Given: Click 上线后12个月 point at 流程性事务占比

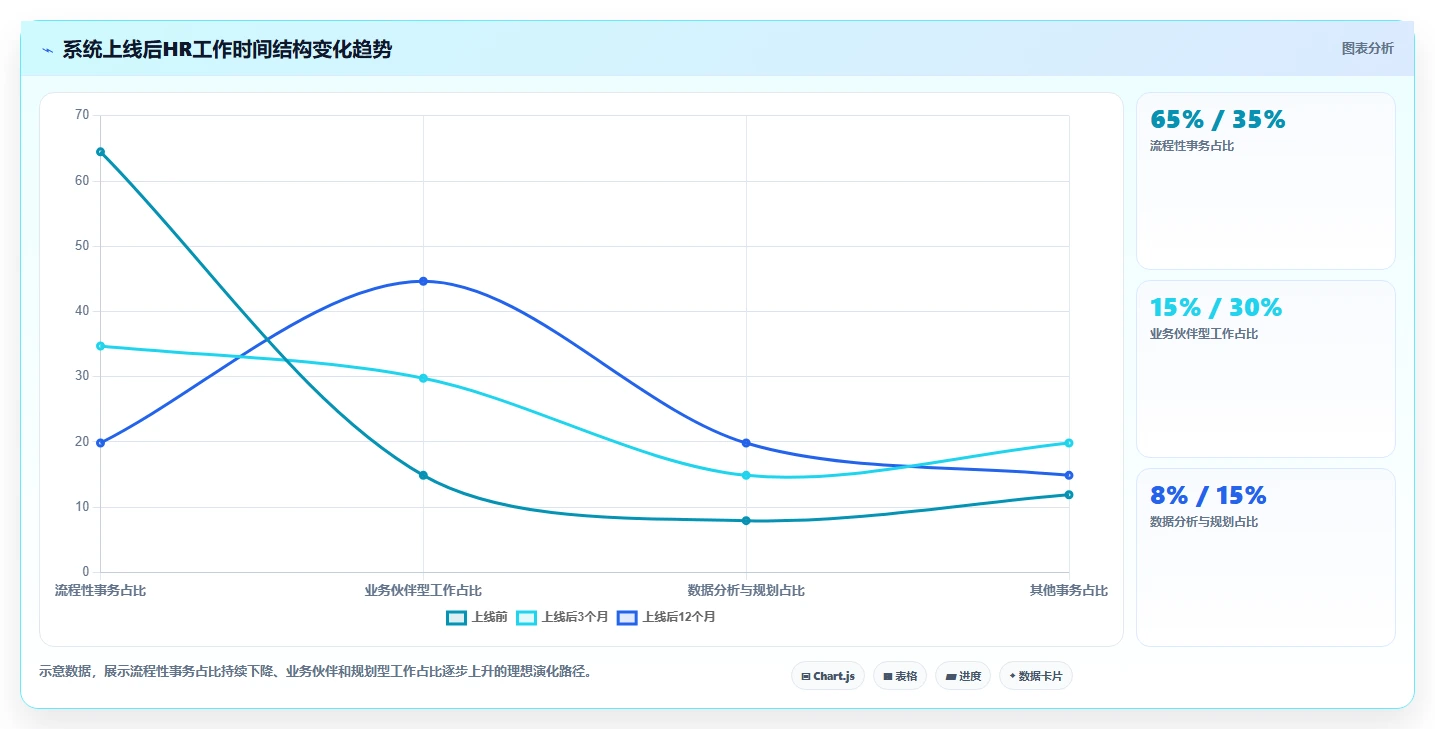Looking at the screenshot, I should point(100,443).
